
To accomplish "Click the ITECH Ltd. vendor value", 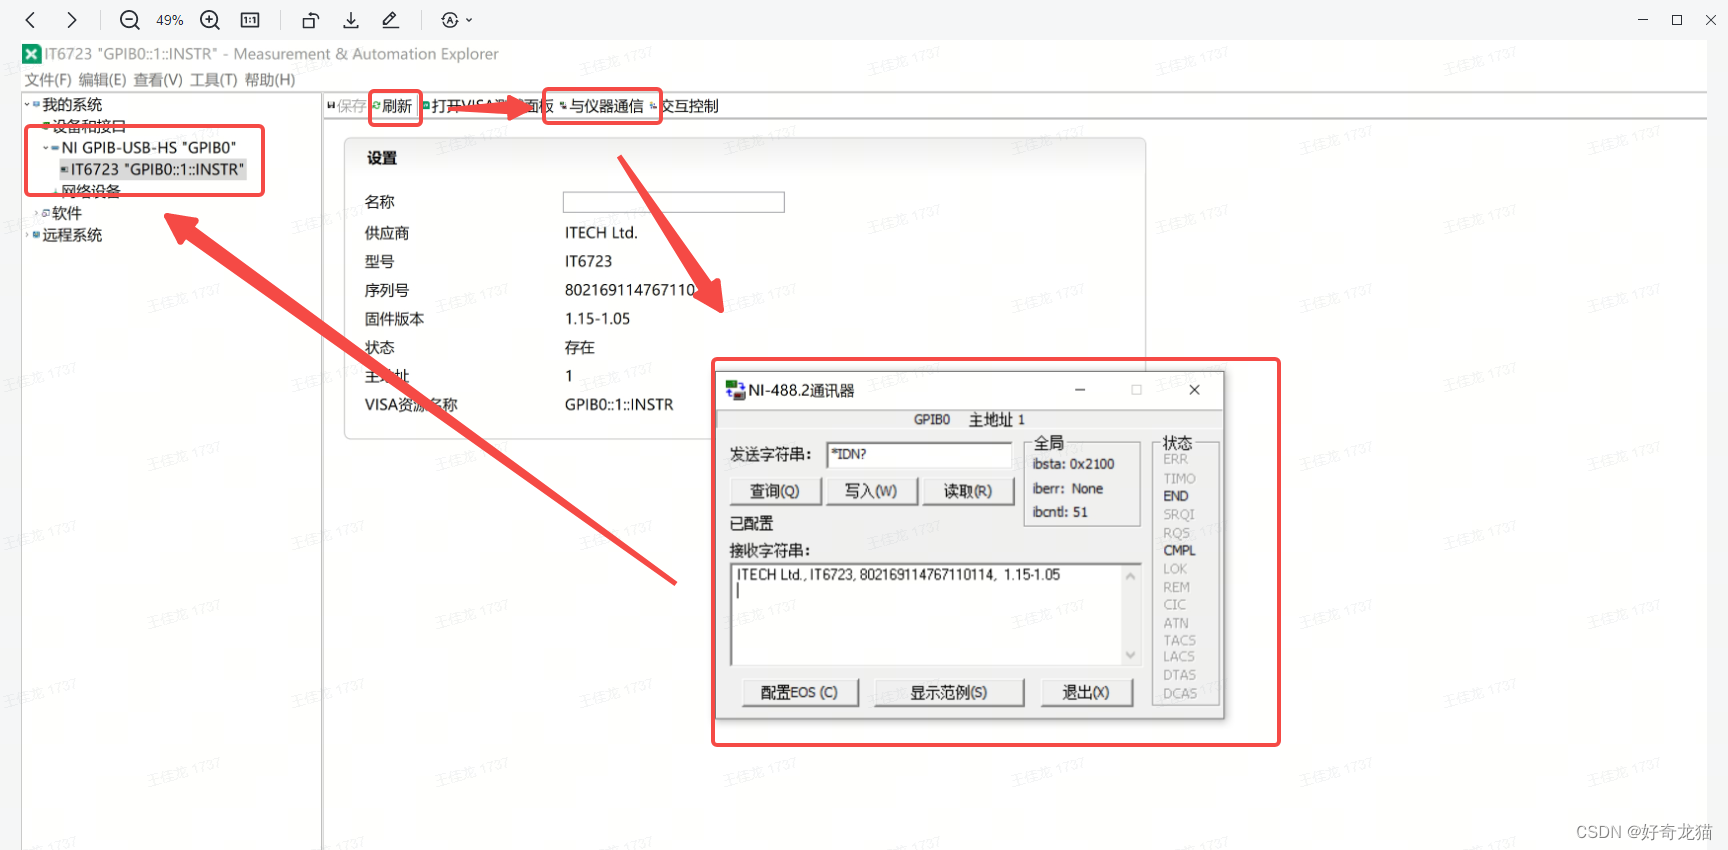I will pos(601,233).
